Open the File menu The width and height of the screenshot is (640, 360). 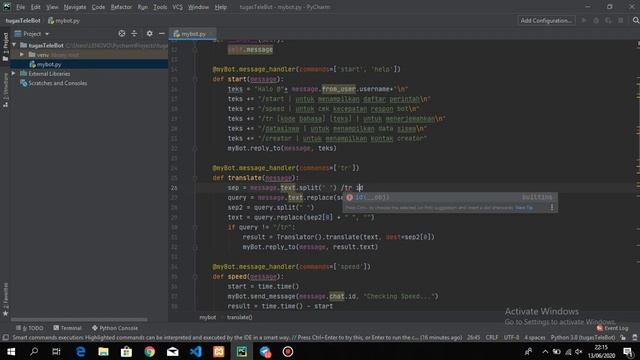[x=20, y=7]
